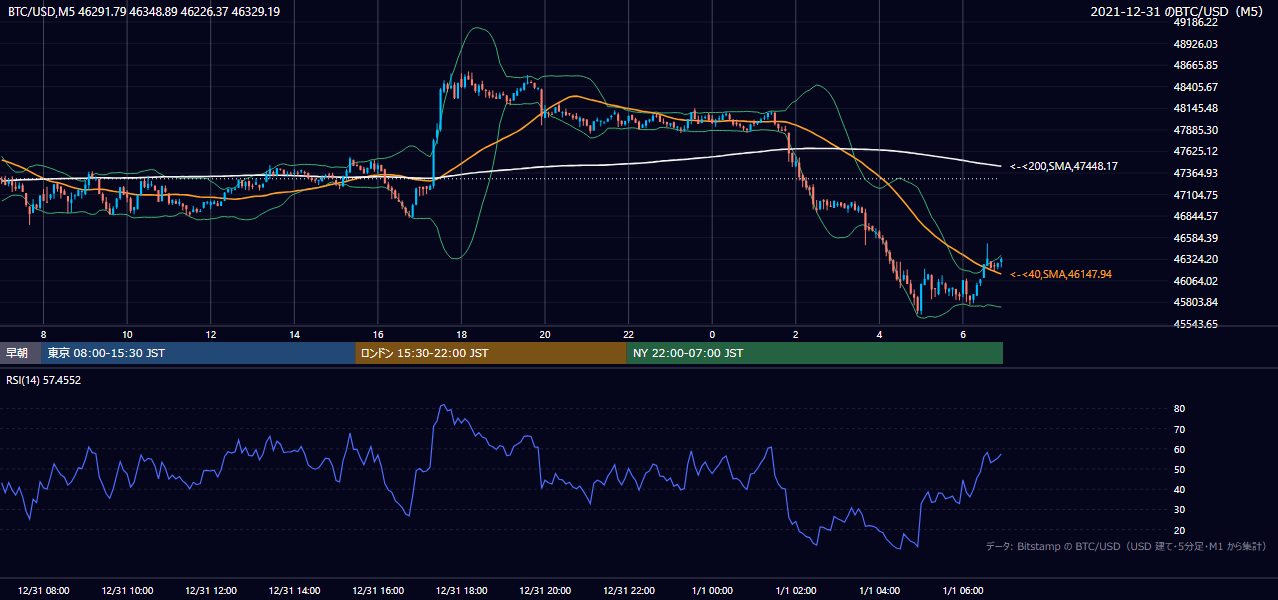This screenshot has height=600, width=1278.
Task: Click the 早朝 session segment
Action: (x=20, y=353)
